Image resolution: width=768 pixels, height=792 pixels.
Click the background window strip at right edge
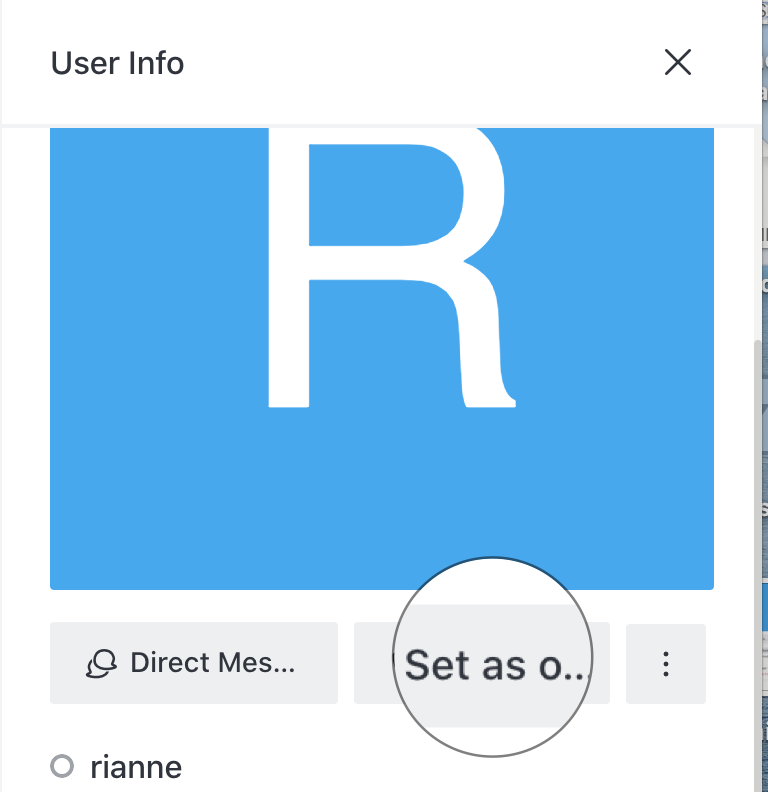tap(764, 400)
